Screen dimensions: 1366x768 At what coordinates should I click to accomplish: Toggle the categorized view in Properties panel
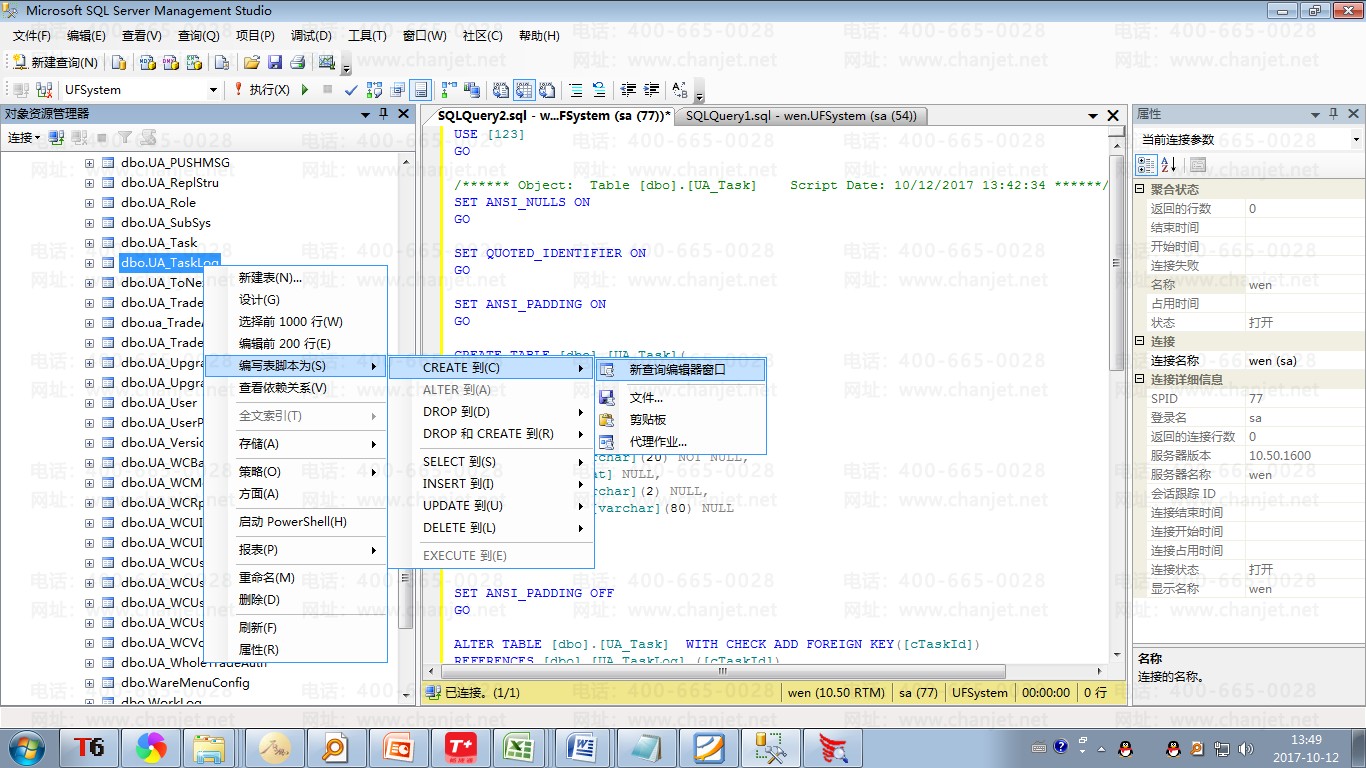tap(1148, 164)
